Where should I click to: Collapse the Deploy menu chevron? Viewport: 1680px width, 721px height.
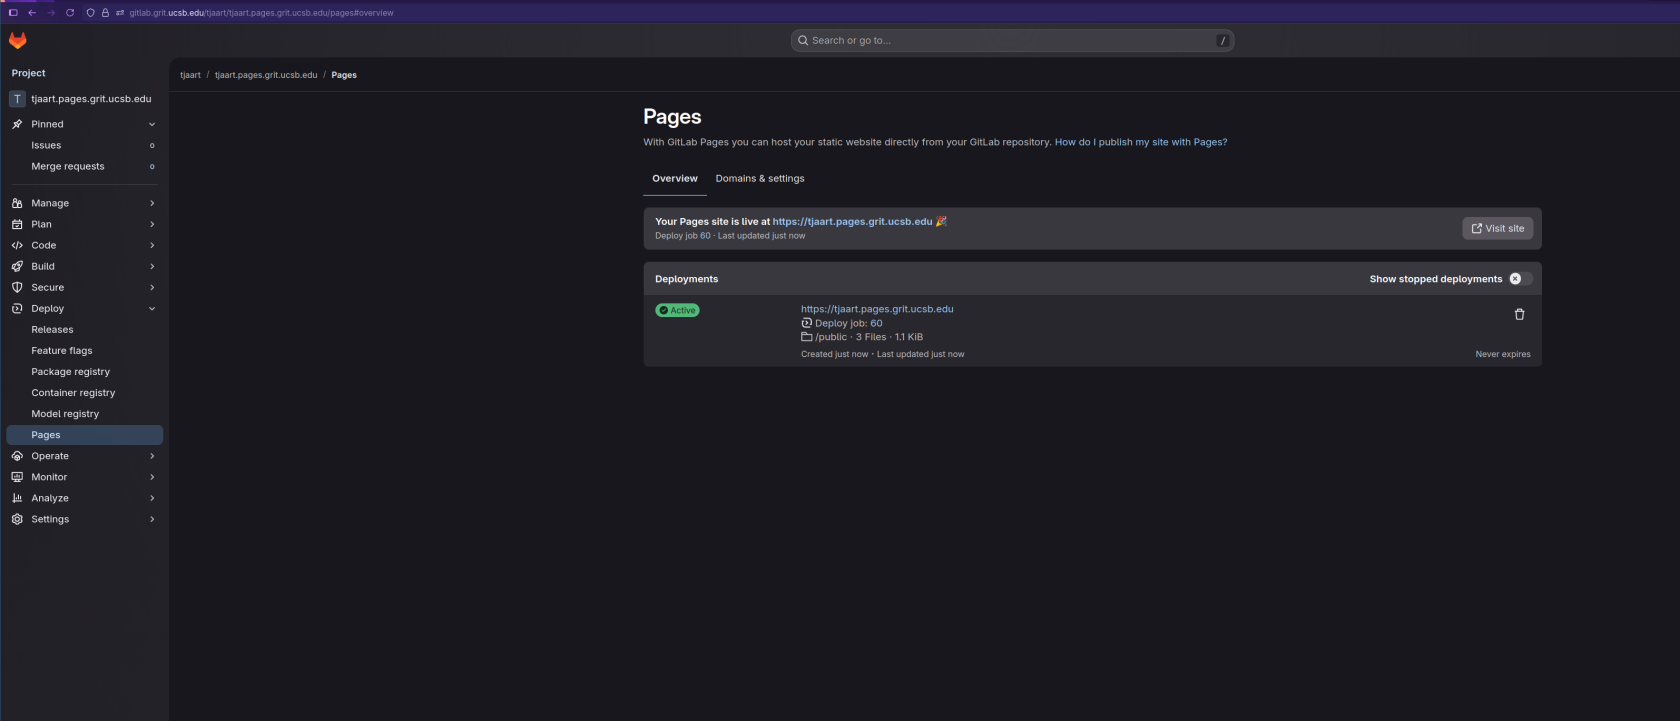(152, 308)
